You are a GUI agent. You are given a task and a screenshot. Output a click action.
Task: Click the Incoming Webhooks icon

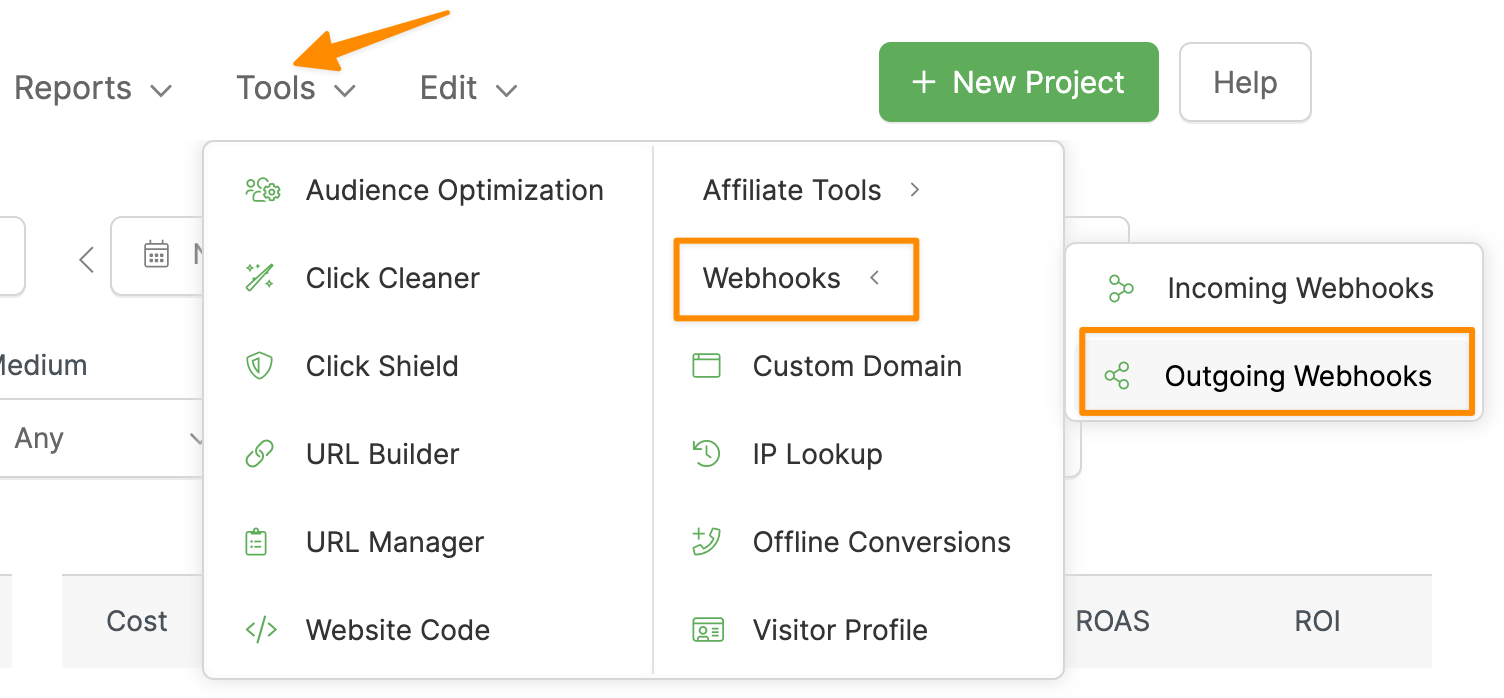[x=1121, y=289]
